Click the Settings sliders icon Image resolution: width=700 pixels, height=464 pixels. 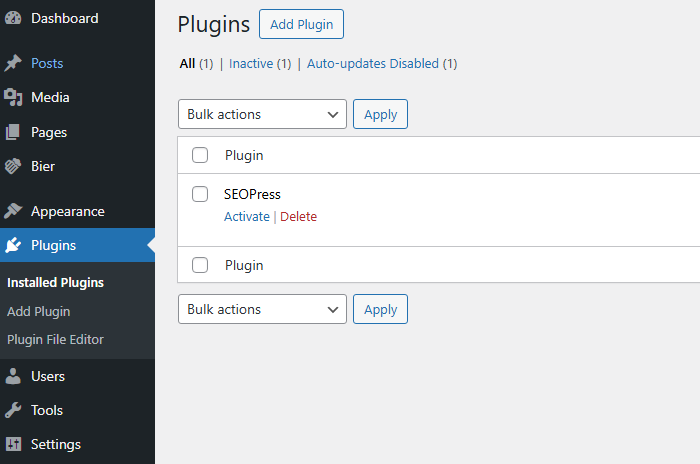(x=13, y=444)
